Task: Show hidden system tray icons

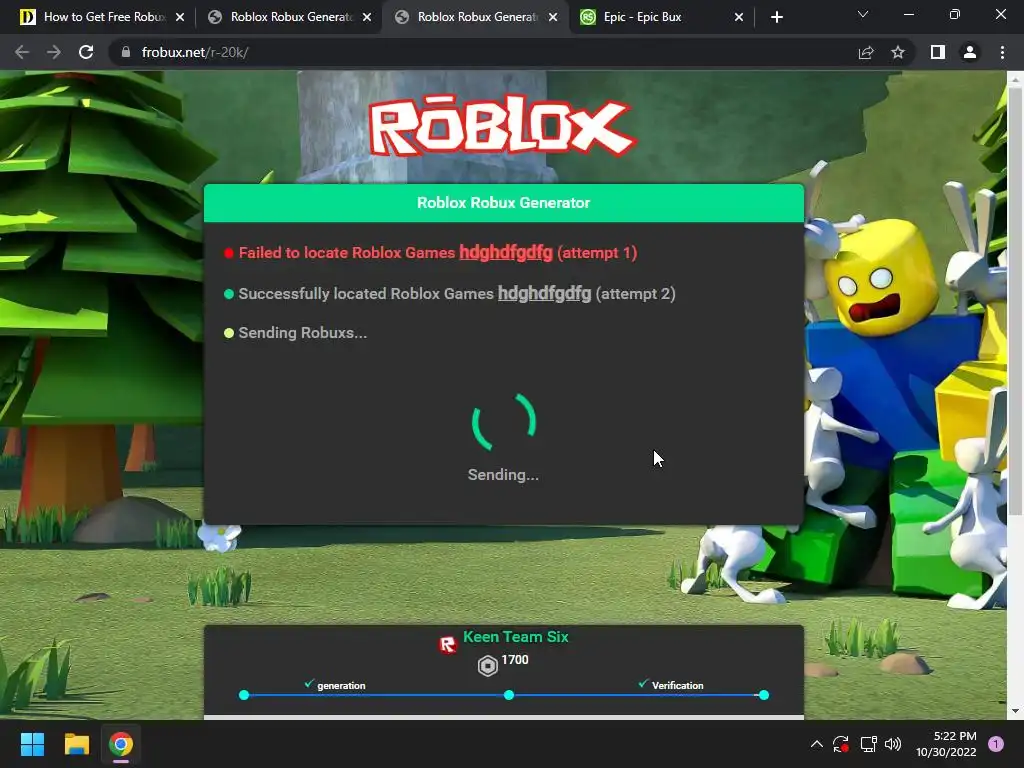Action: click(816, 744)
